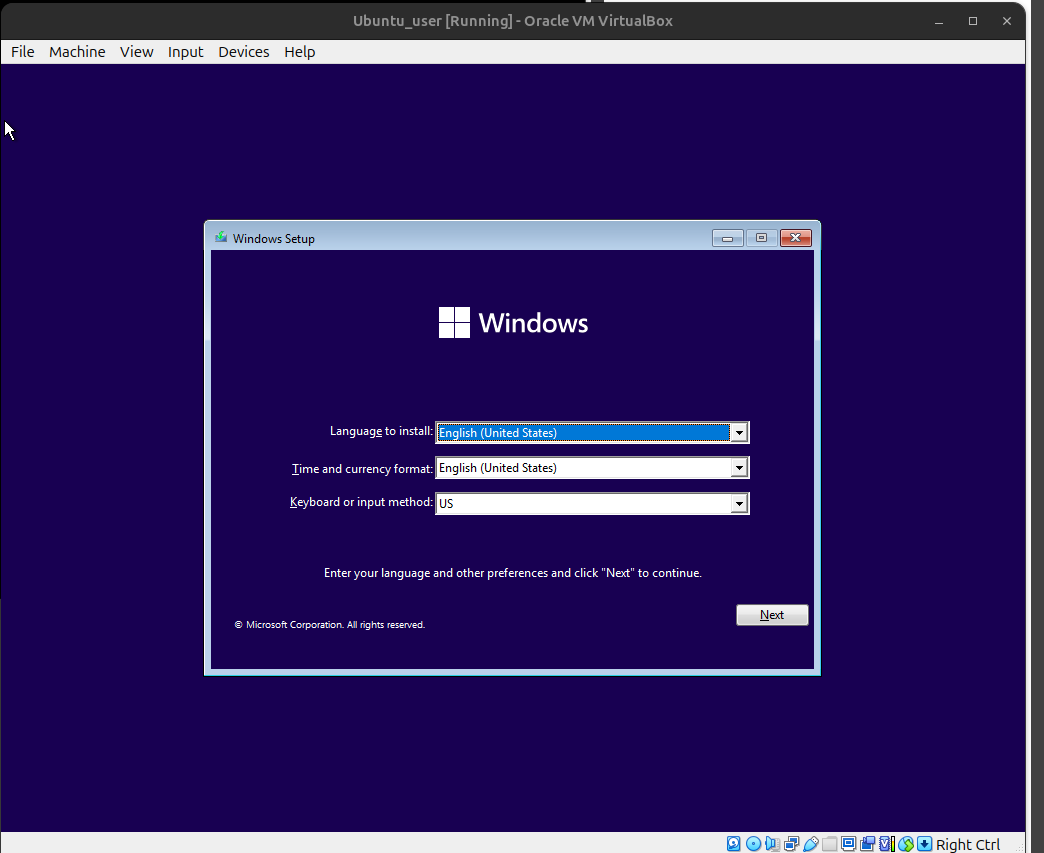Image resolution: width=1044 pixels, height=853 pixels.
Task: Maximize the VirtualBox window
Action: 973,21
